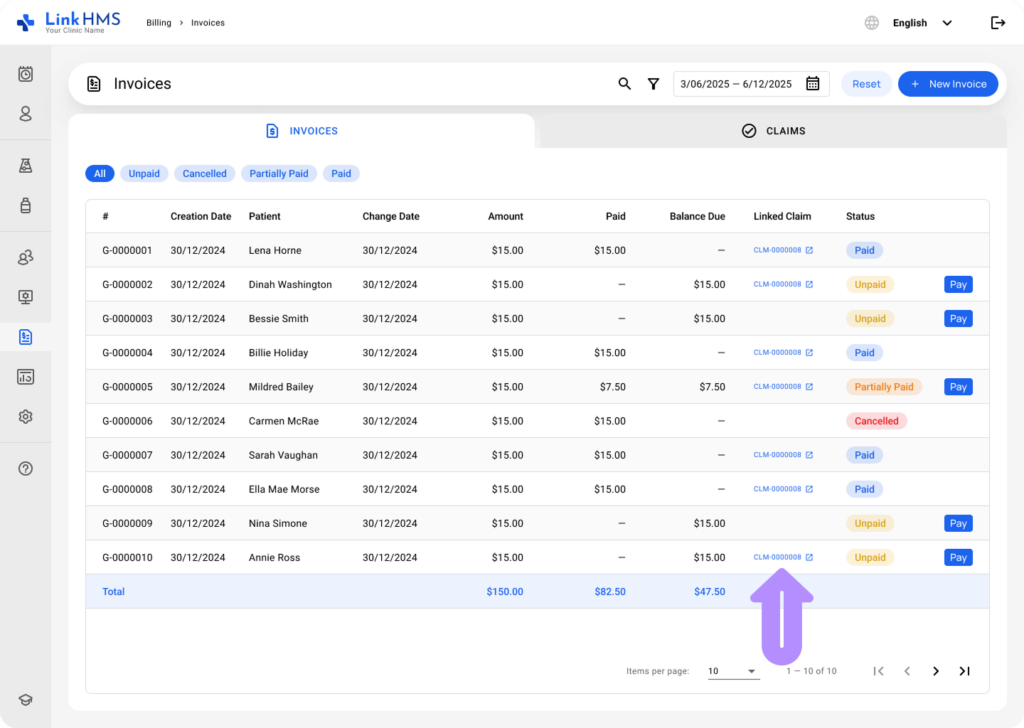Screen dimensions: 1024x728
Task: Click patient name Carmen McRae
Action: [x=283, y=421]
